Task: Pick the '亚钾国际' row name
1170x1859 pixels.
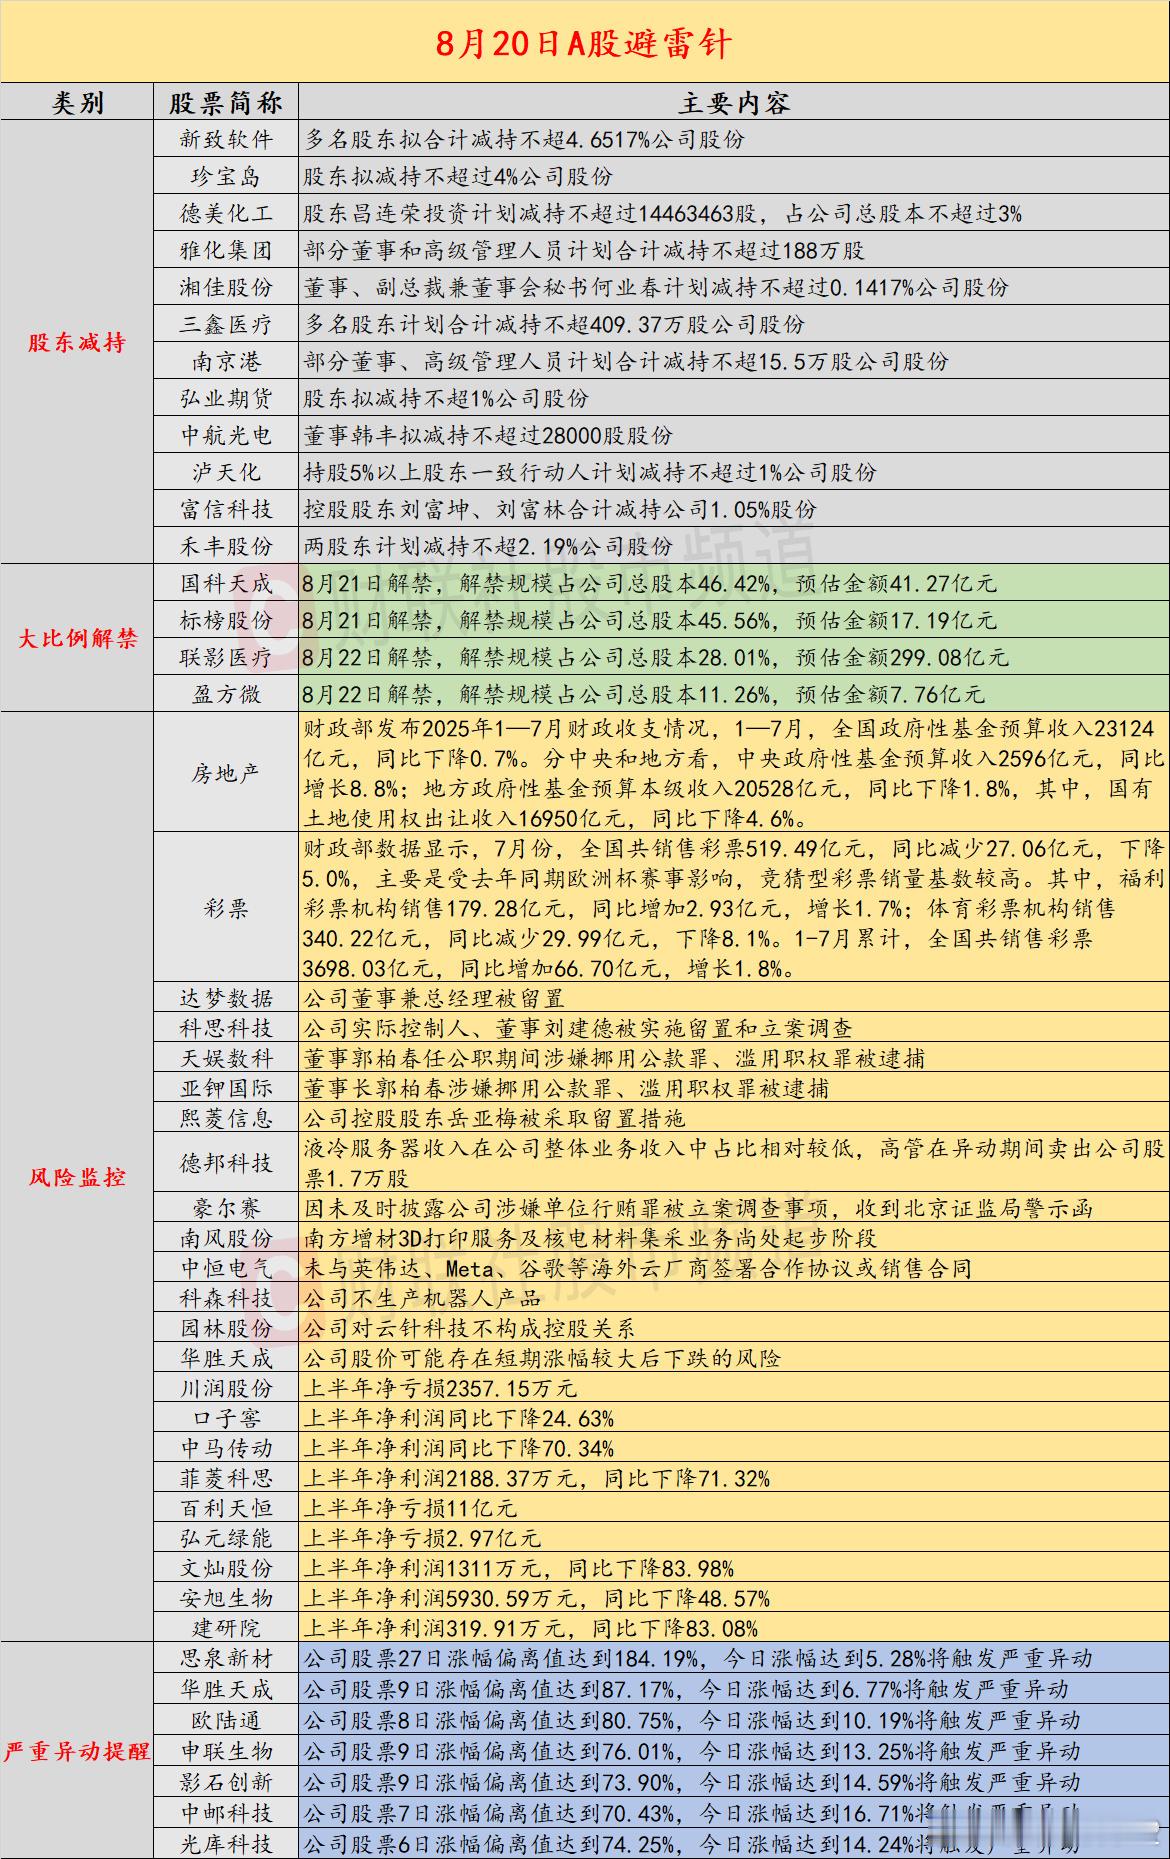Action: point(226,1089)
